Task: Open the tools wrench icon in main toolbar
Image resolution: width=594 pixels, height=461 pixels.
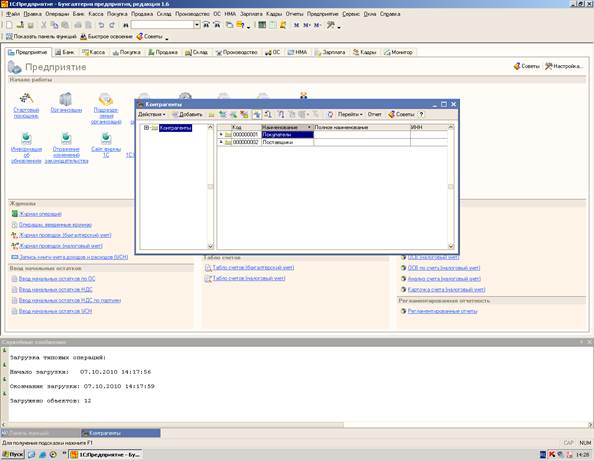Action: pos(331,25)
